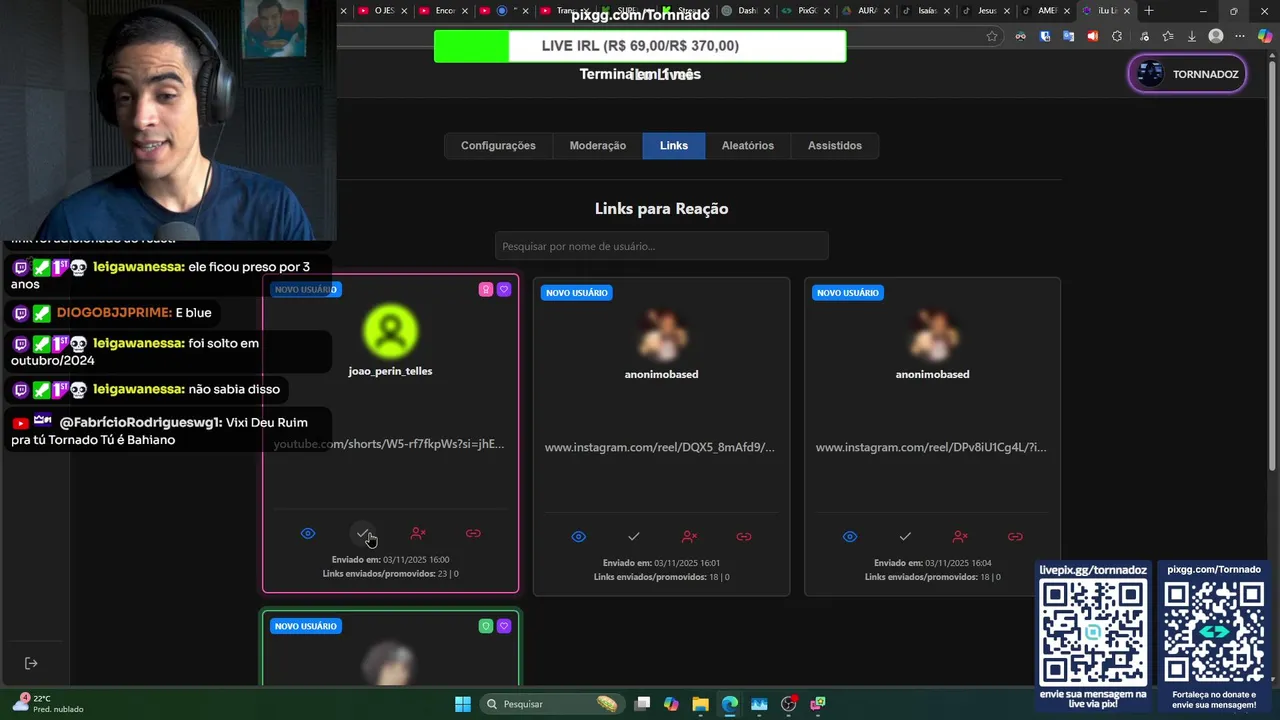The height and width of the screenshot is (720, 1280).
Task: View the 16:01 anonimobased link with the eye icon
Action: click(x=579, y=537)
